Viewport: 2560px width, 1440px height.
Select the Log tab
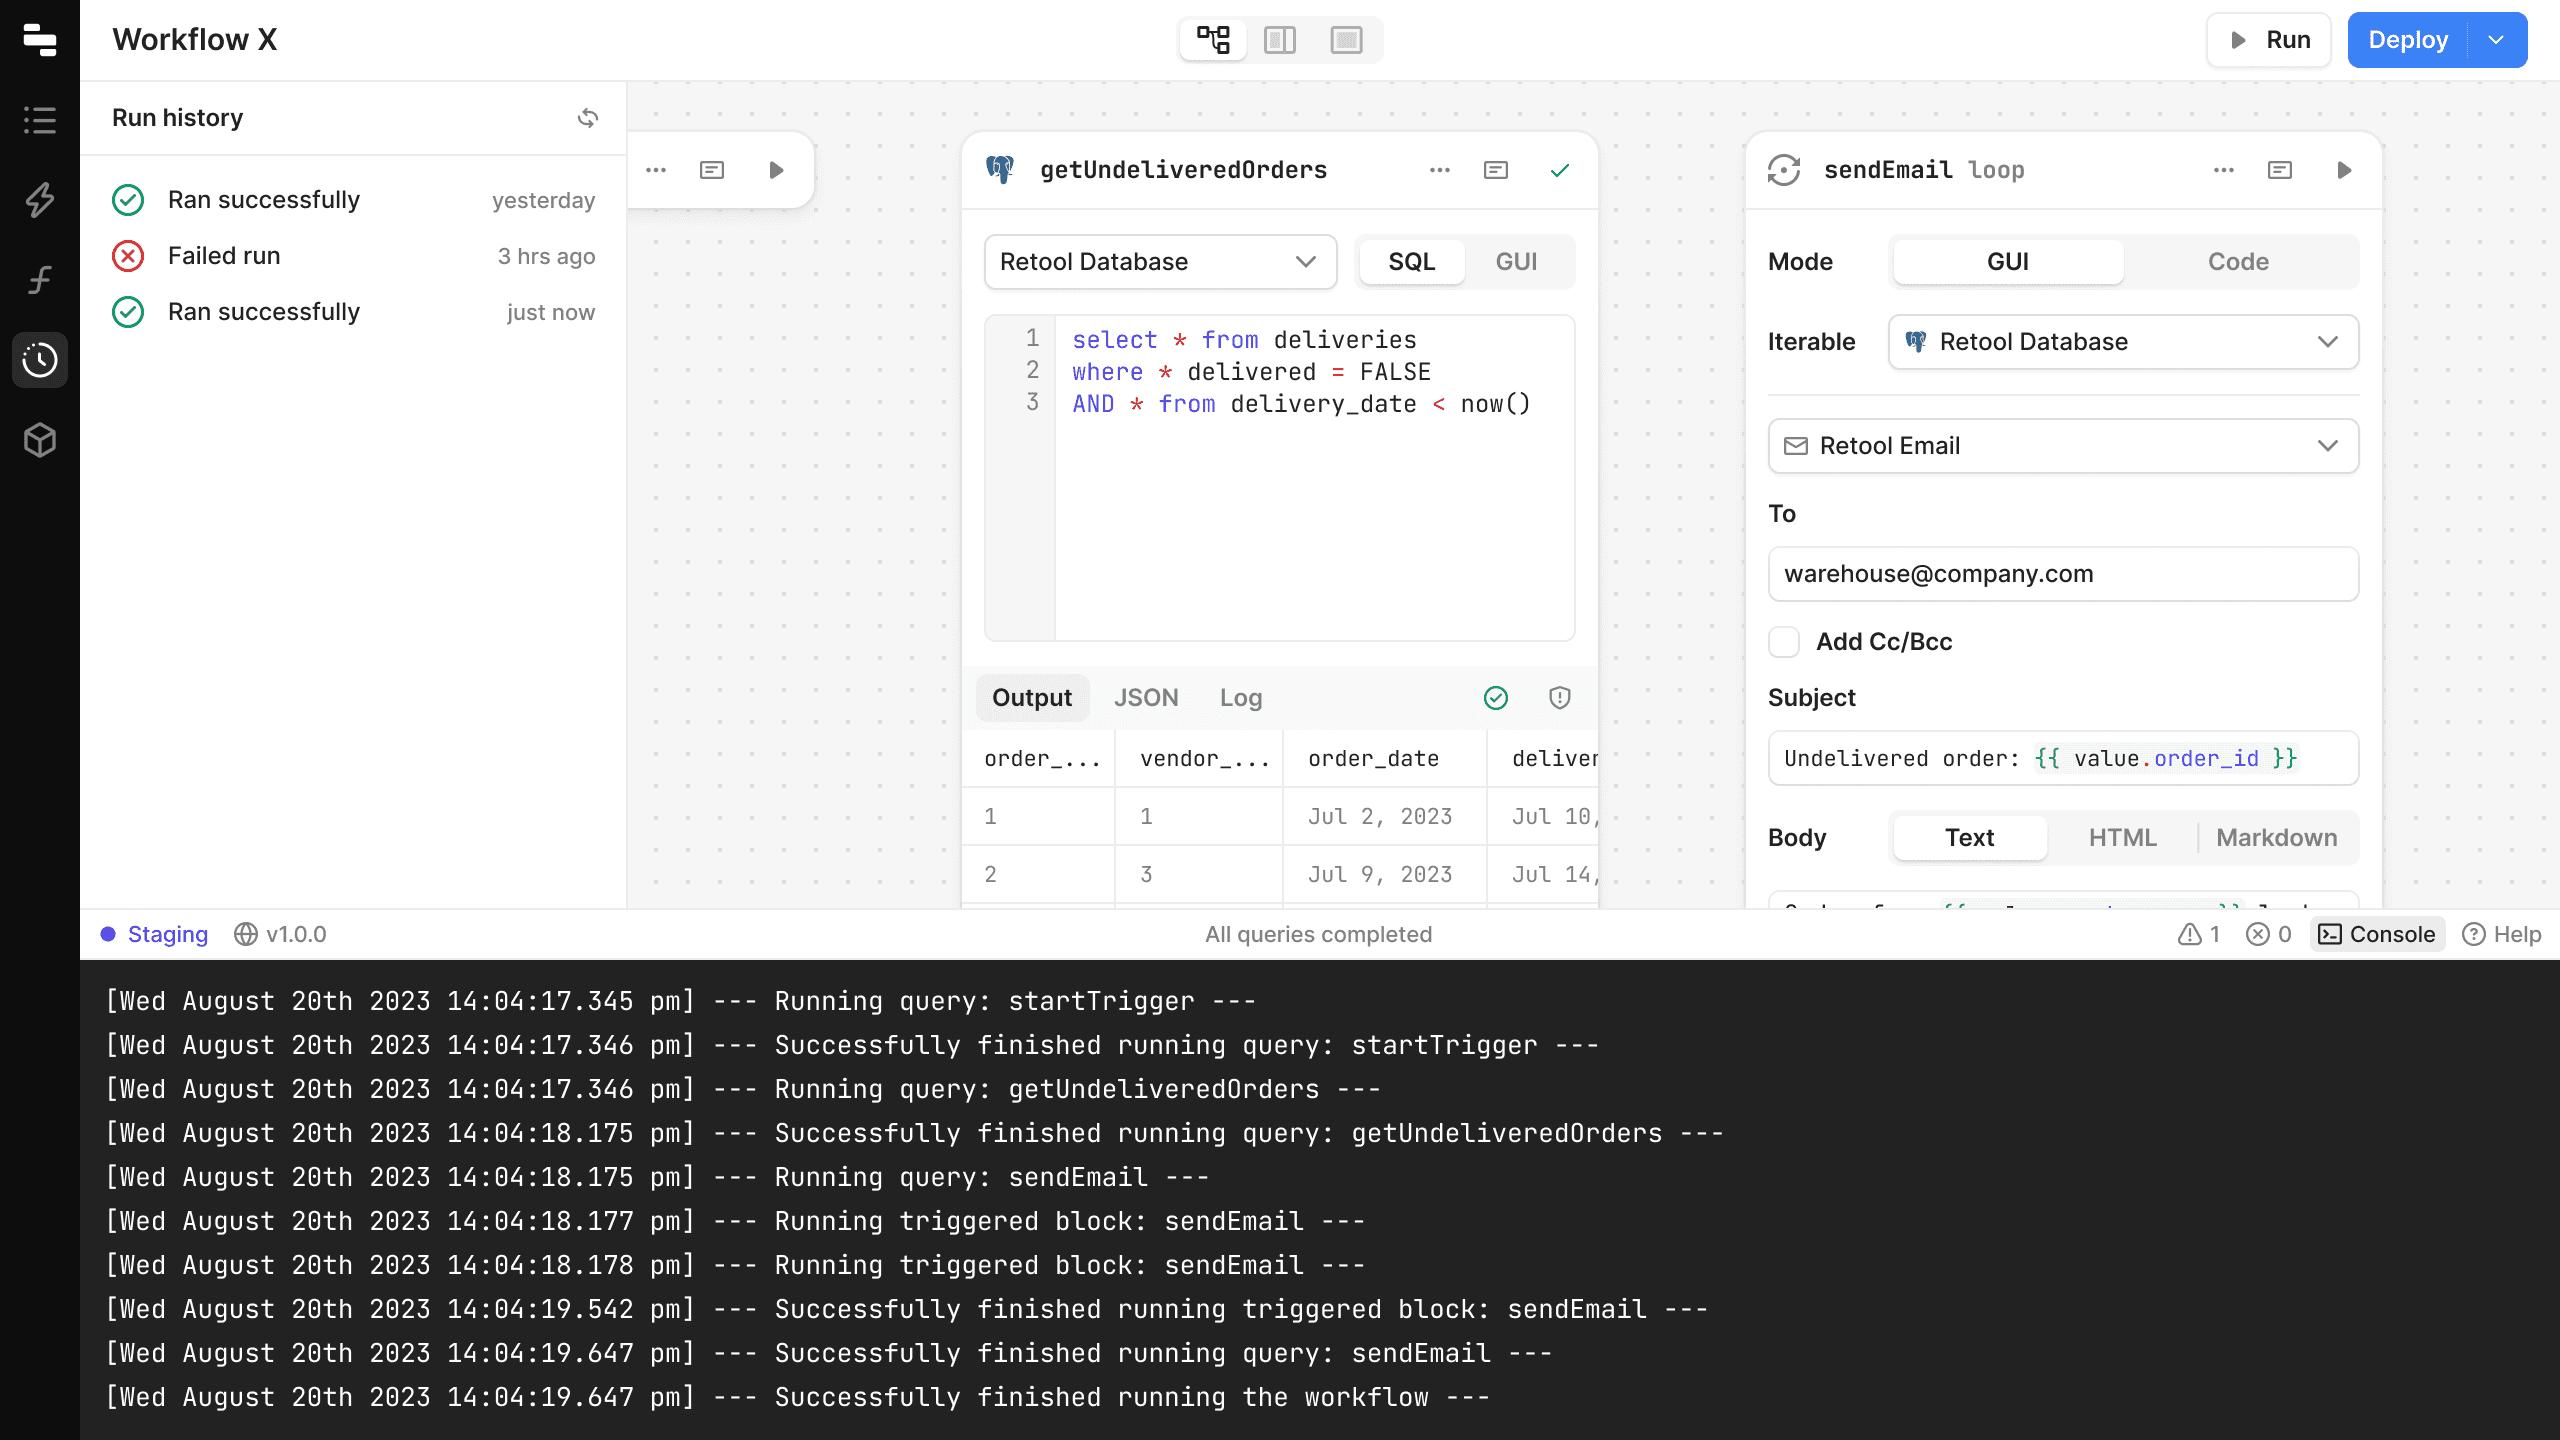coord(1241,698)
